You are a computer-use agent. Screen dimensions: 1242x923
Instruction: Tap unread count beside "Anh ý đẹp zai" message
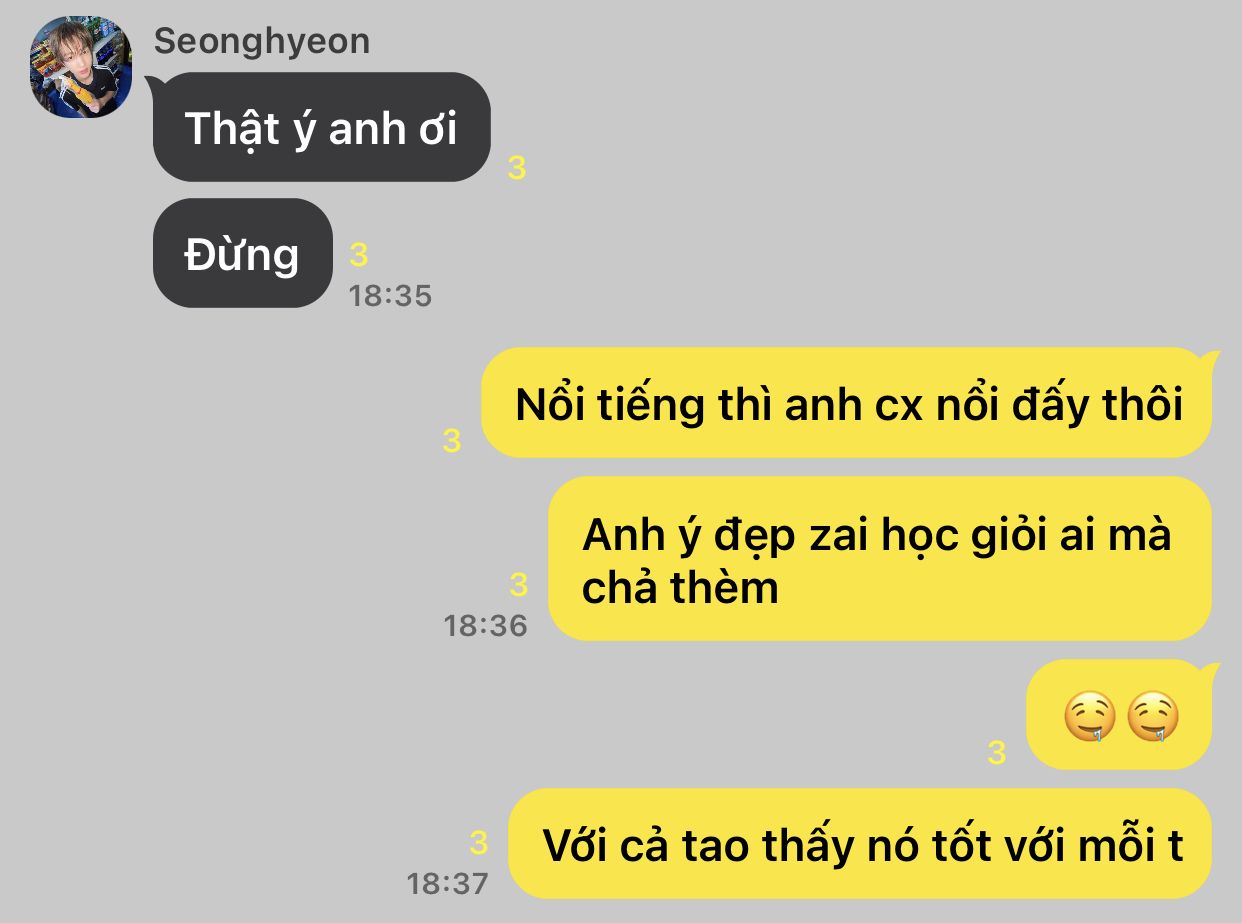(518, 584)
